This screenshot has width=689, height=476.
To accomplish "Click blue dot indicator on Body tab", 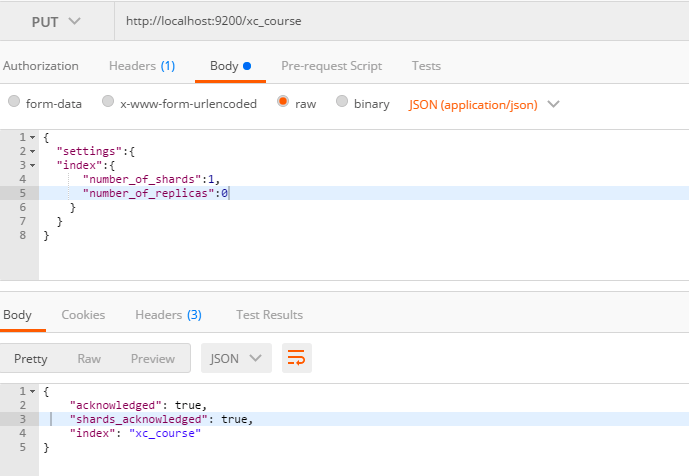I will [247, 66].
